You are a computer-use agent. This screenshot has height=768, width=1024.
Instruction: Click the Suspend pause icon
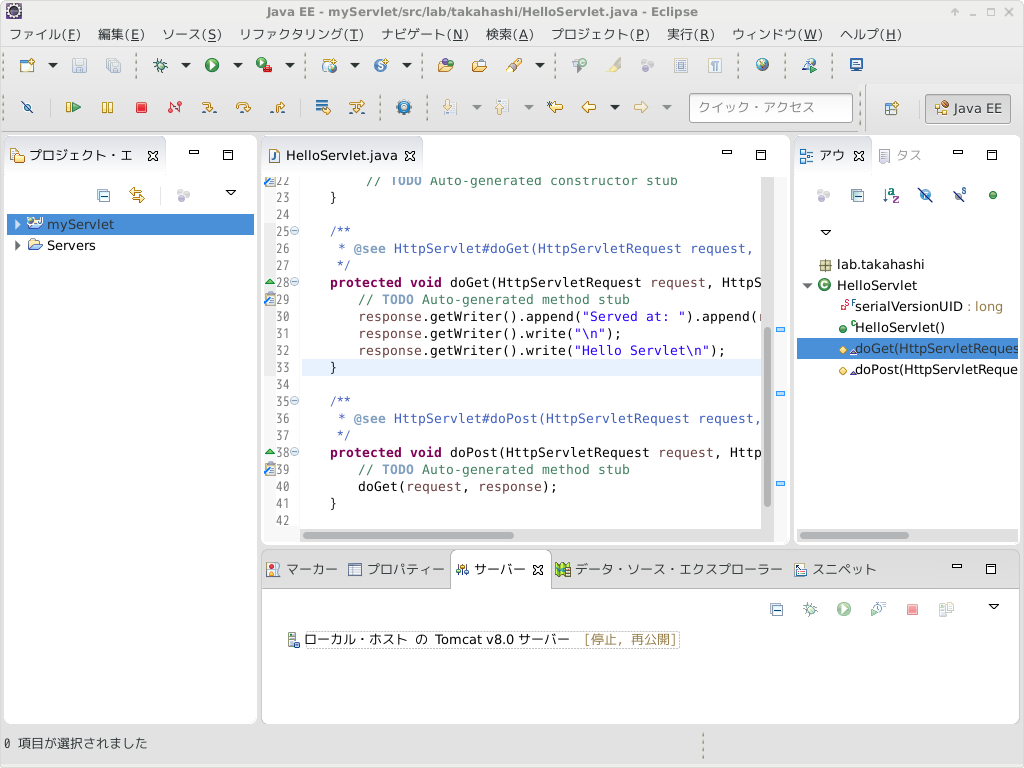pos(107,107)
